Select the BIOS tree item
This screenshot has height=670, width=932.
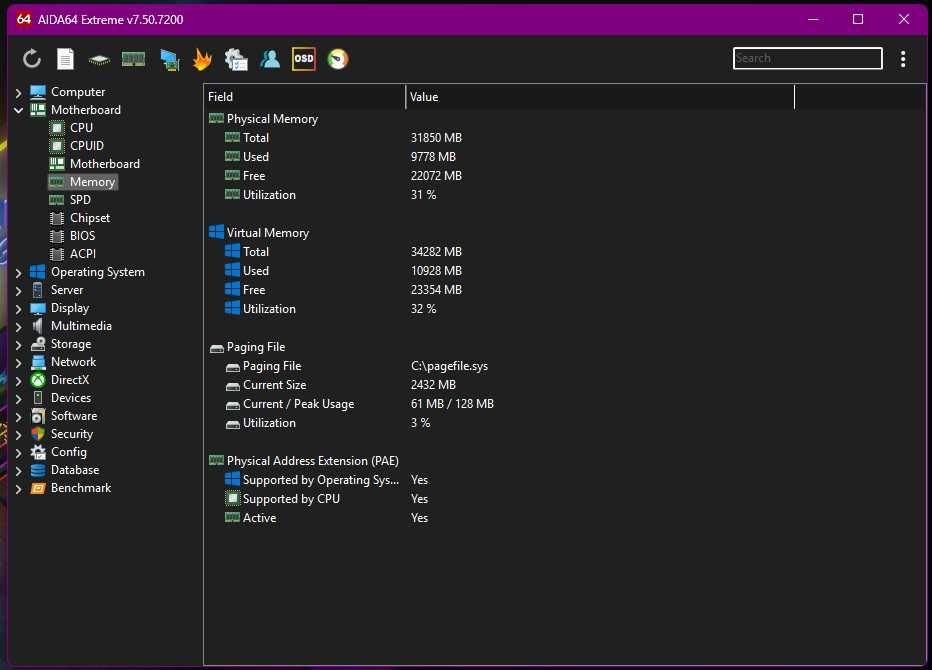point(82,235)
